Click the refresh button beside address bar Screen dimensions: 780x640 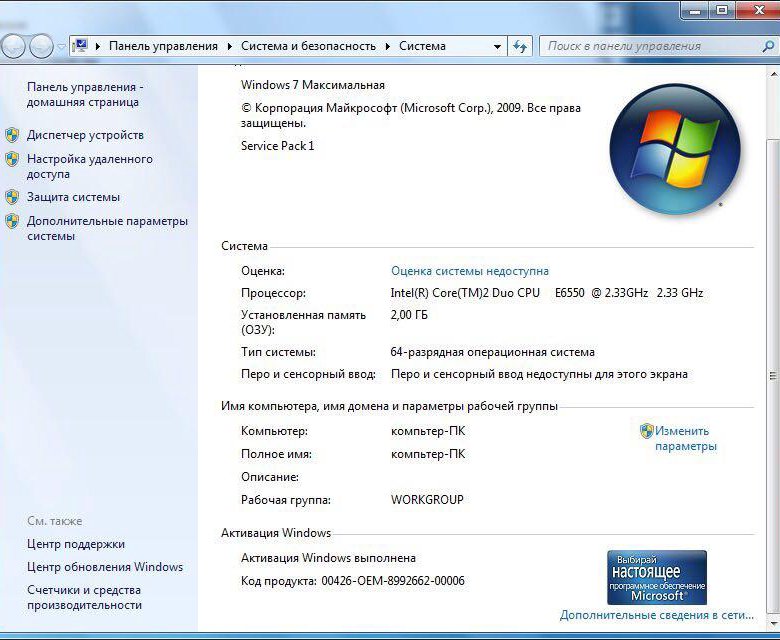pos(520,46)
